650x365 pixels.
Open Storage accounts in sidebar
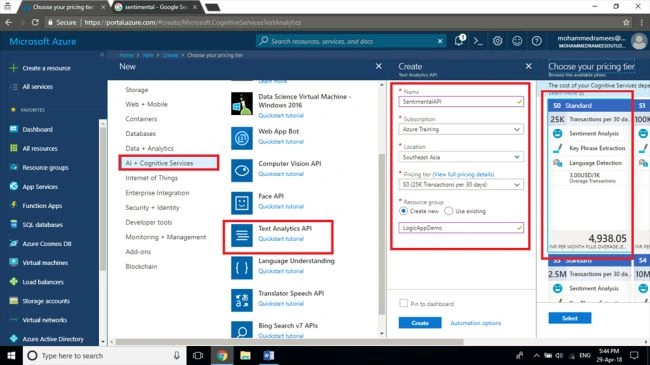pos(46,301)
